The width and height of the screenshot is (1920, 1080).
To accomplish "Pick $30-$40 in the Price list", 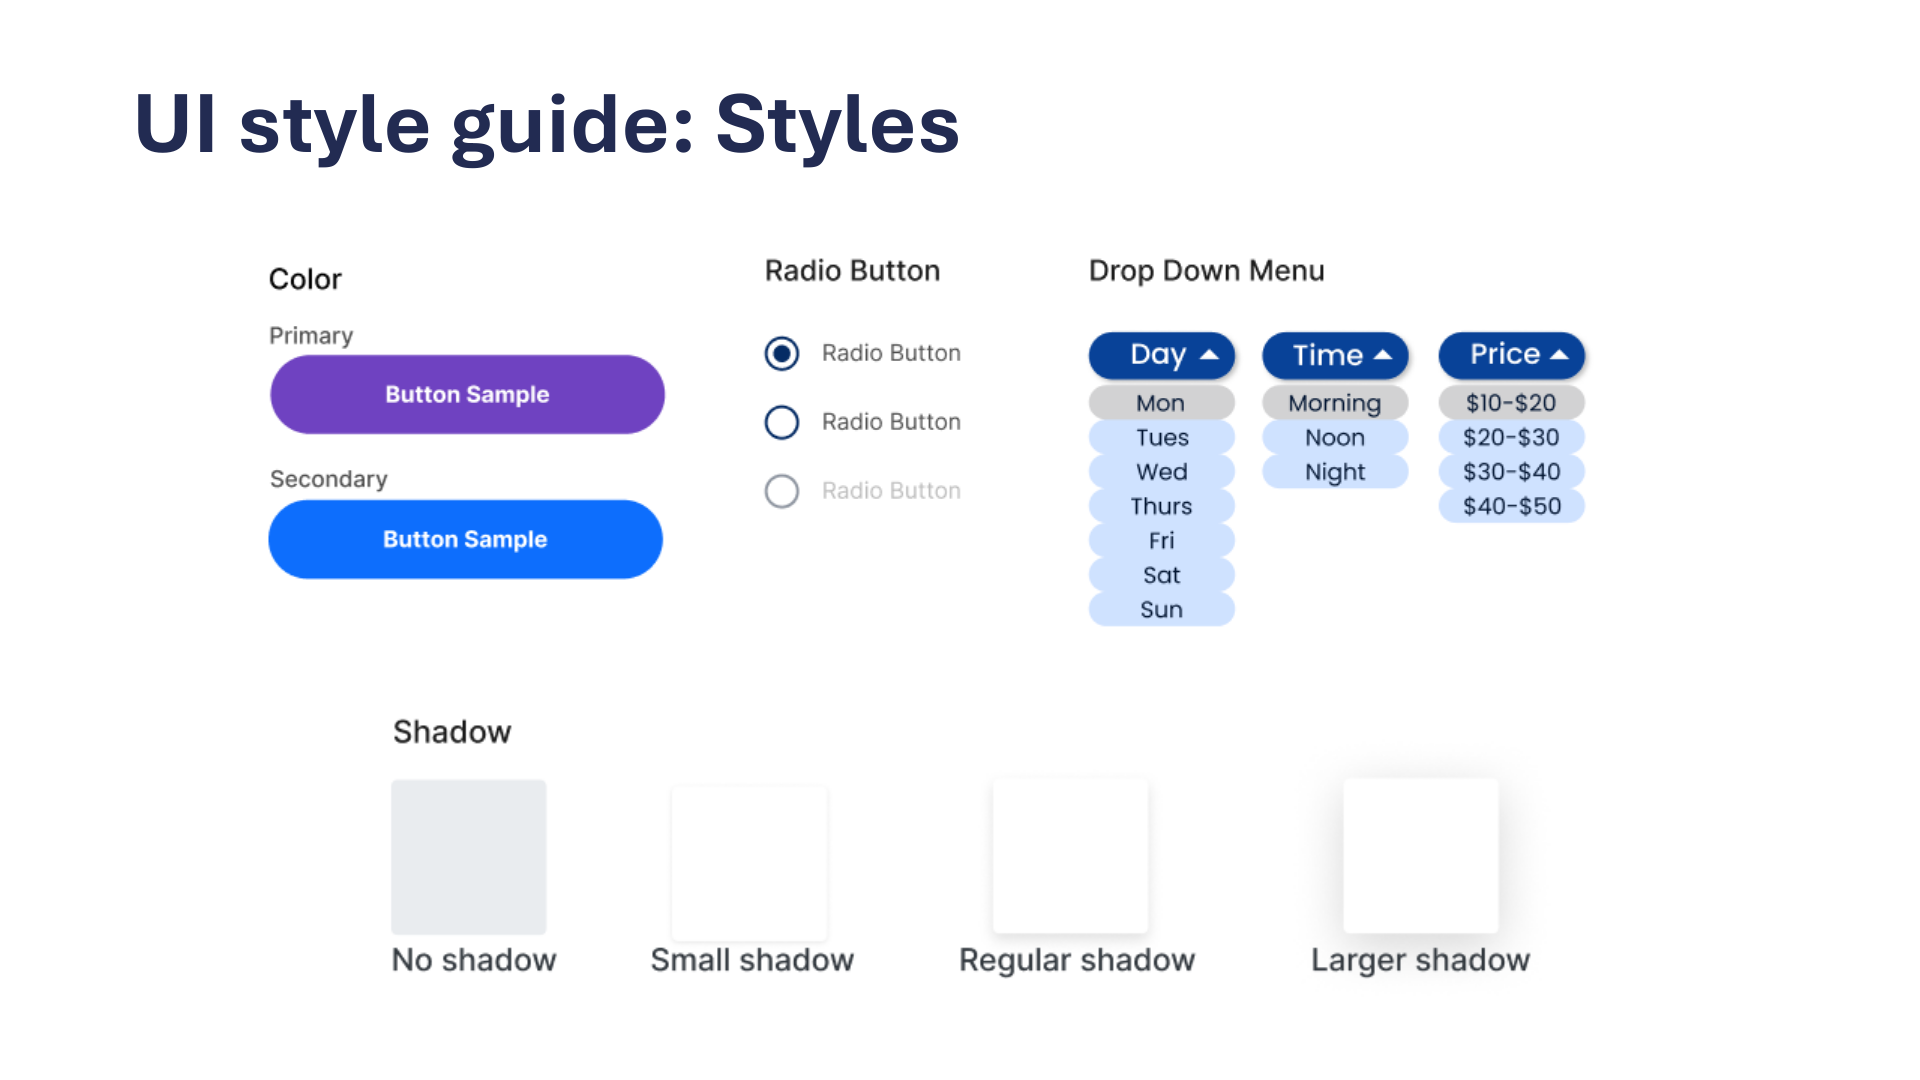I will (1511, 472).
